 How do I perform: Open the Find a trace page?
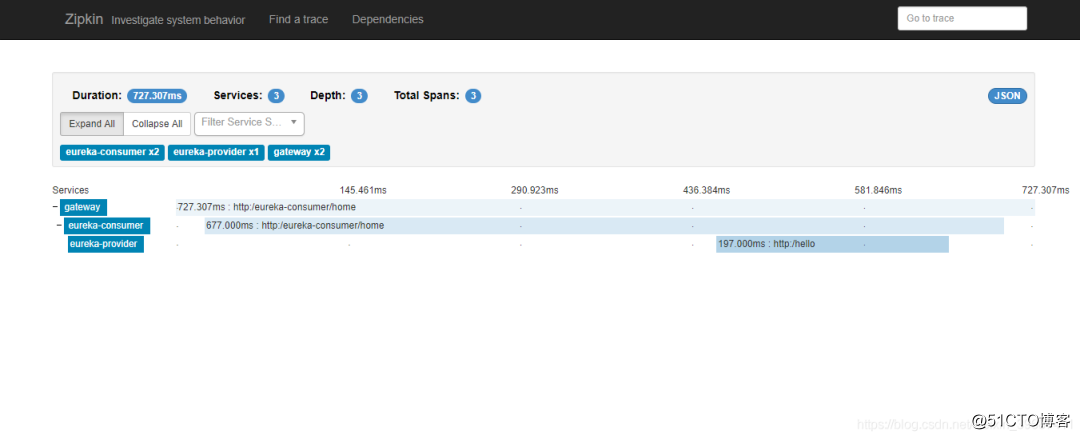(x=298, y=19)
